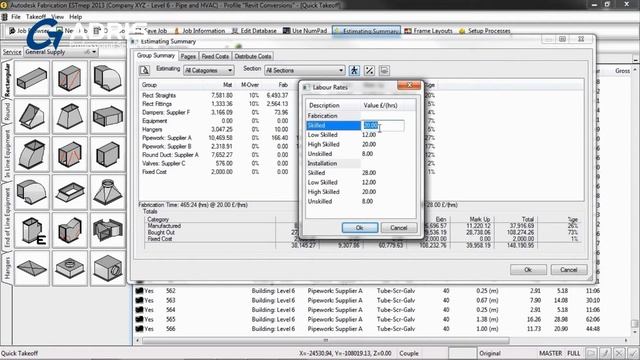This screenshot has height=360, width=640.
Task: Select the angled boot fitting icon
Action: pos(32,116)
